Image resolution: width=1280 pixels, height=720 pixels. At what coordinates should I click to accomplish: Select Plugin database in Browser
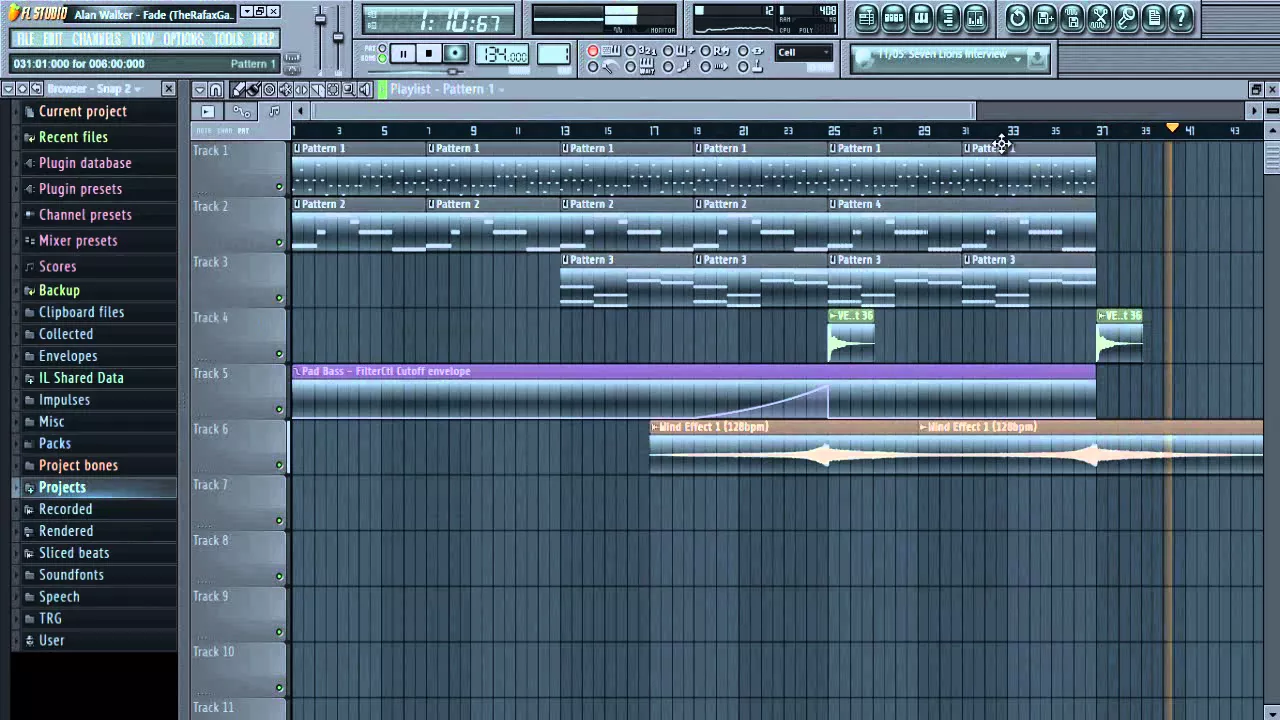click(84, 163)
